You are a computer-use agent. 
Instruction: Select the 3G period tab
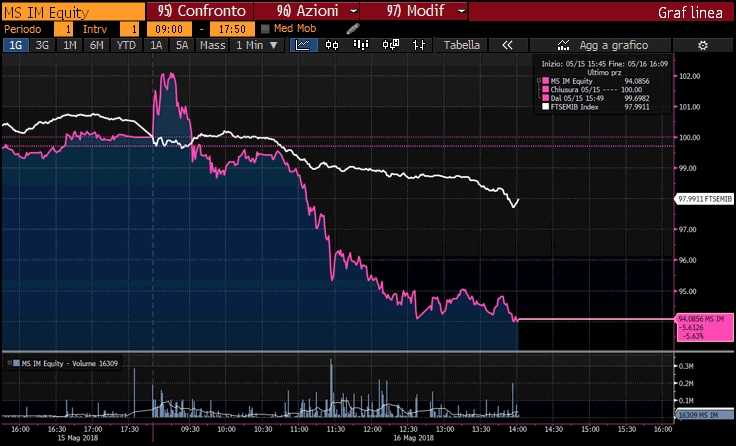pyautogui.click(x=42, y=45)
